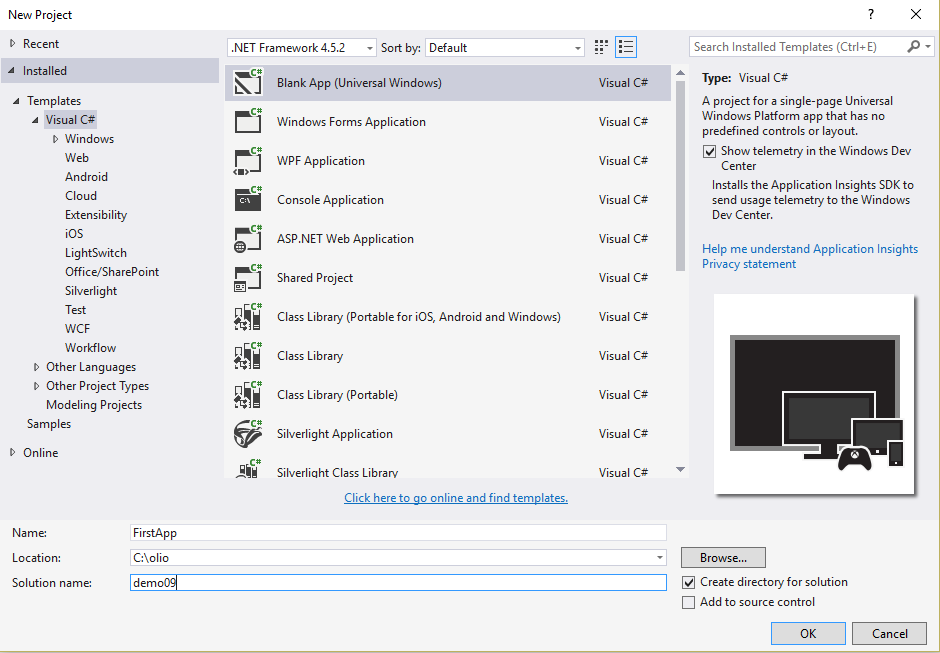This screenshot has height=653, width=940.
Task: Click the Silverlight Application template icon
Action: pos(247,434)
